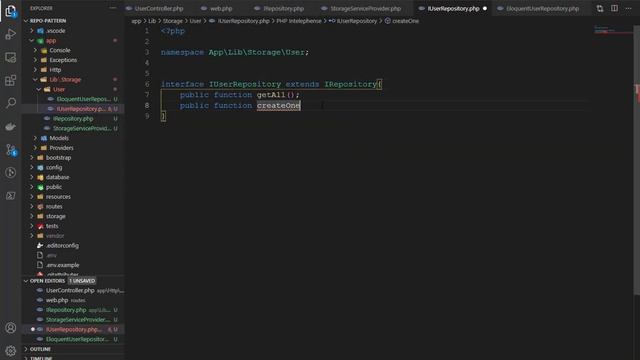This screenshot has height=360, width=640.
Task: Open the Accounts menu icon
Action: click(11, 328)
